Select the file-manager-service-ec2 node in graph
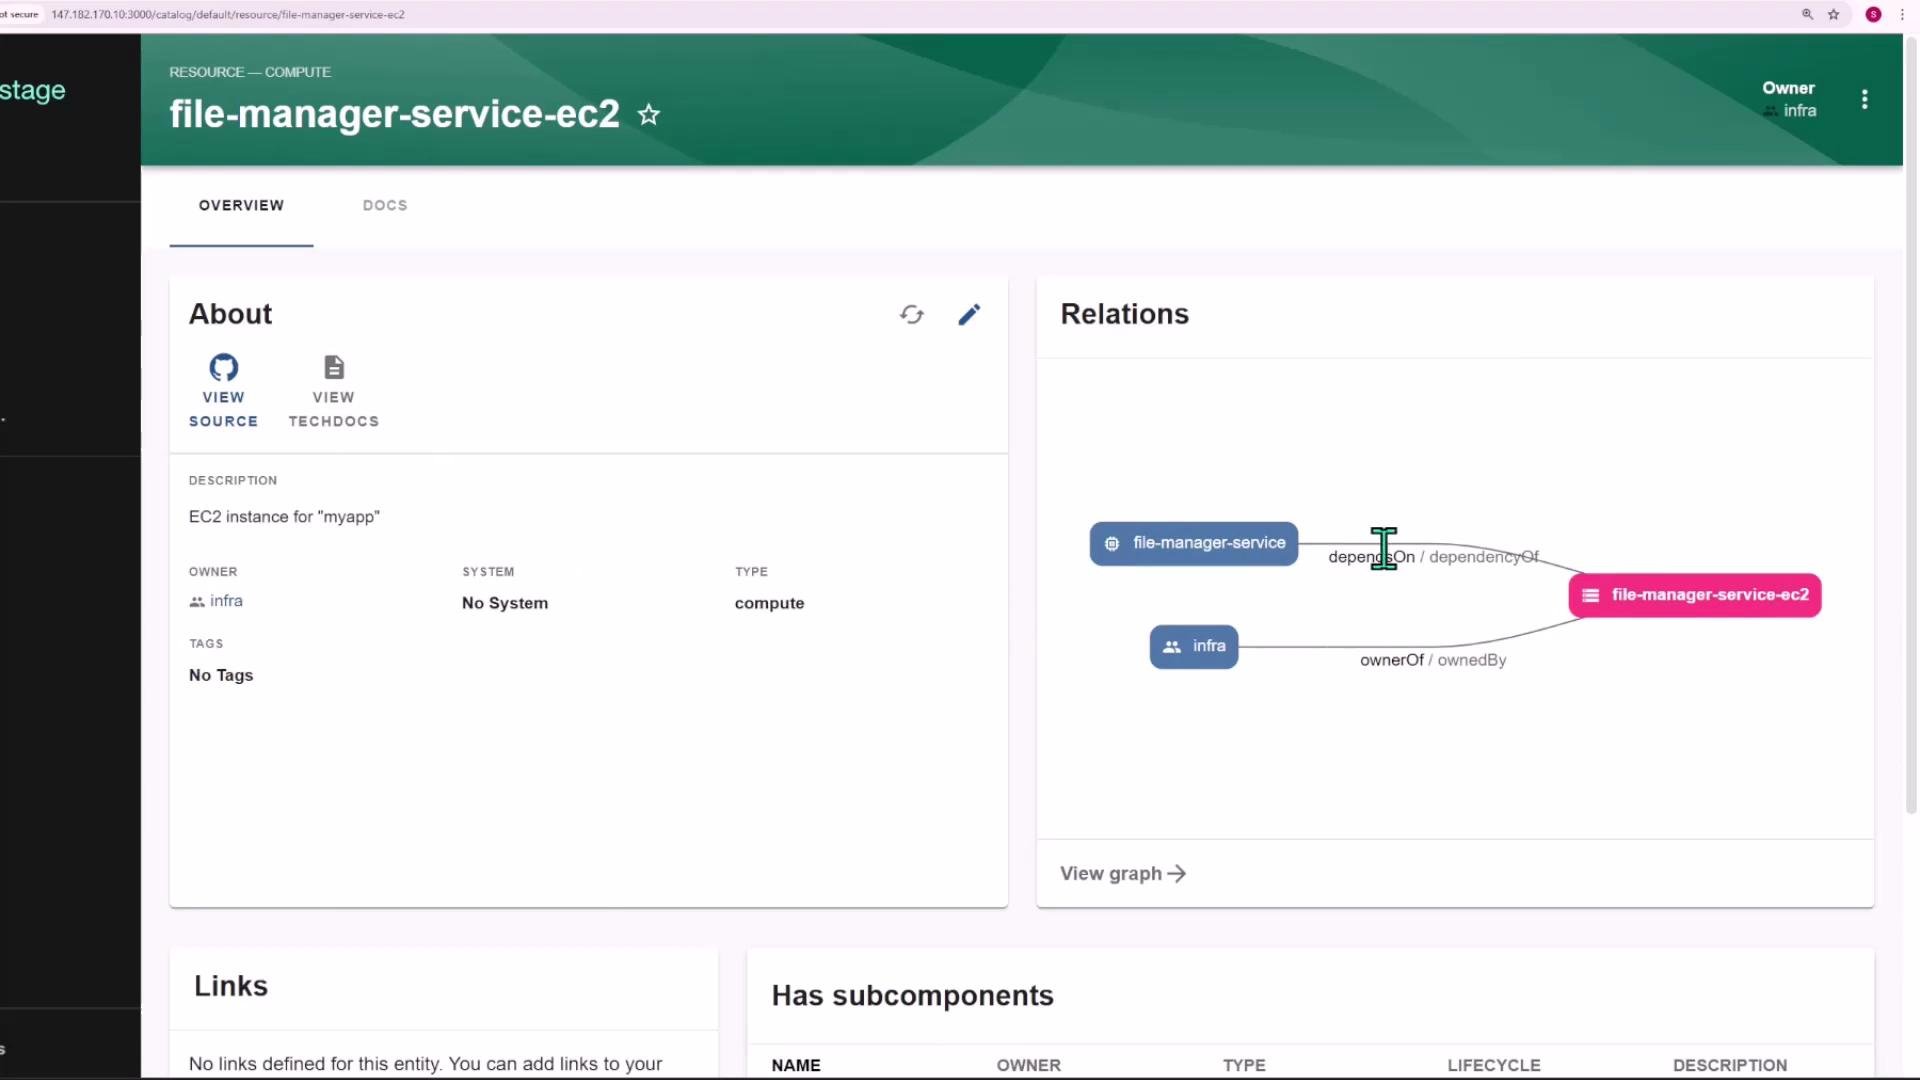Viewport: 1920px width, 1080px height. pos(1695,595)
